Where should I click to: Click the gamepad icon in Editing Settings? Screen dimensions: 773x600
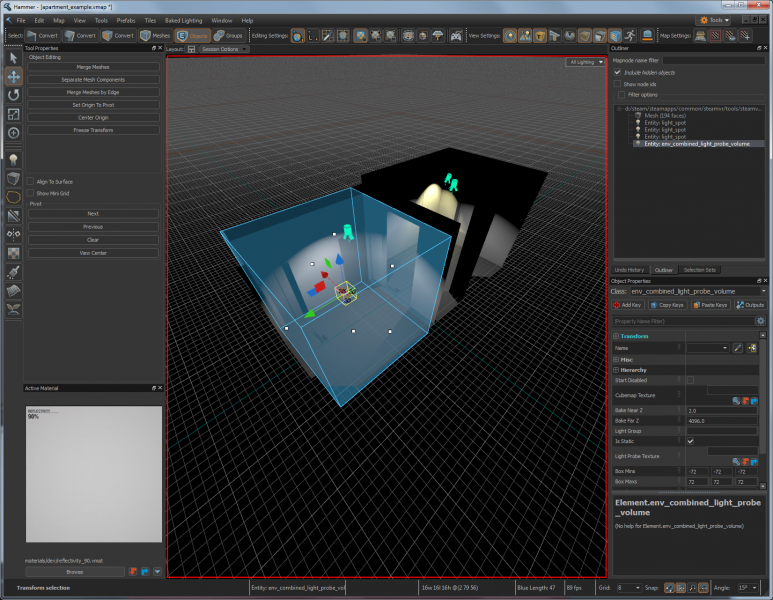(x=456, y=35)
